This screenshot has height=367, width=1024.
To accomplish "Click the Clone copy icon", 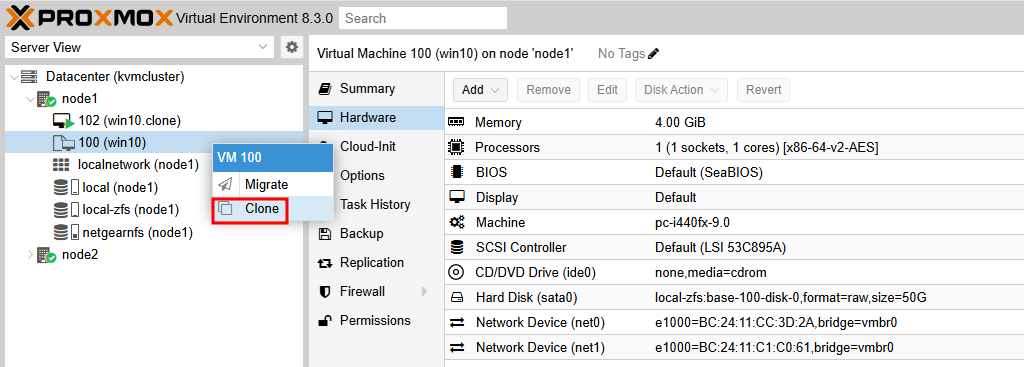I will point(225,209).
